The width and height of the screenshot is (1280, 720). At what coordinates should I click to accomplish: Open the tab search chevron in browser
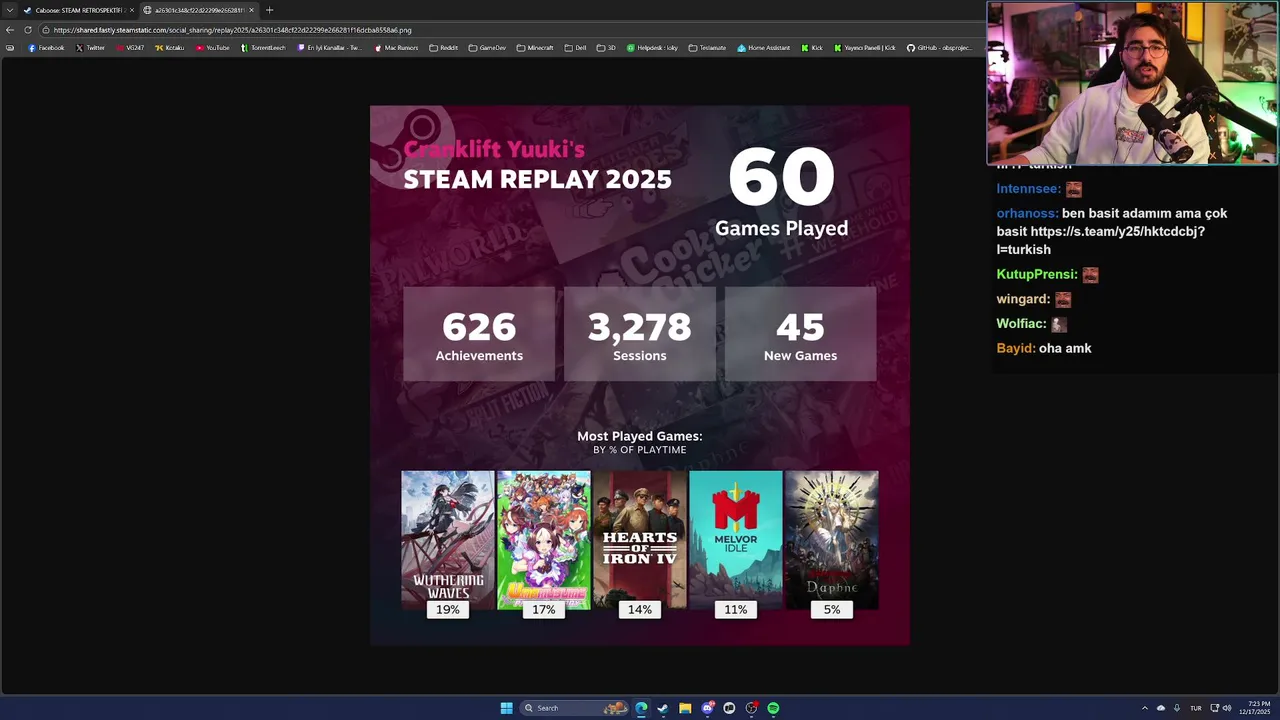coord(11,10)
